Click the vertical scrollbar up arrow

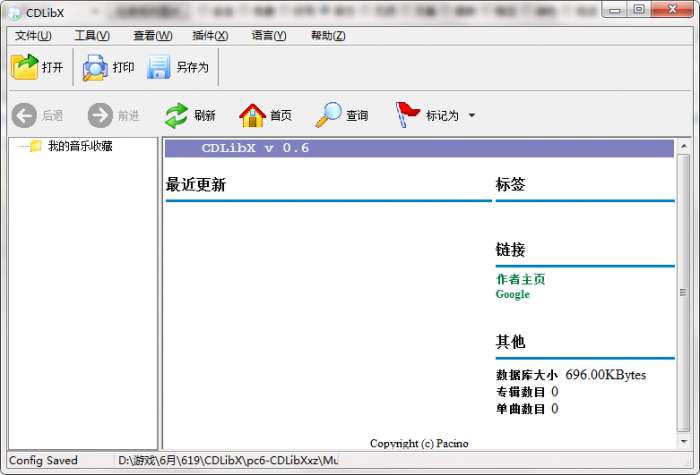click(x=683, y=146)
